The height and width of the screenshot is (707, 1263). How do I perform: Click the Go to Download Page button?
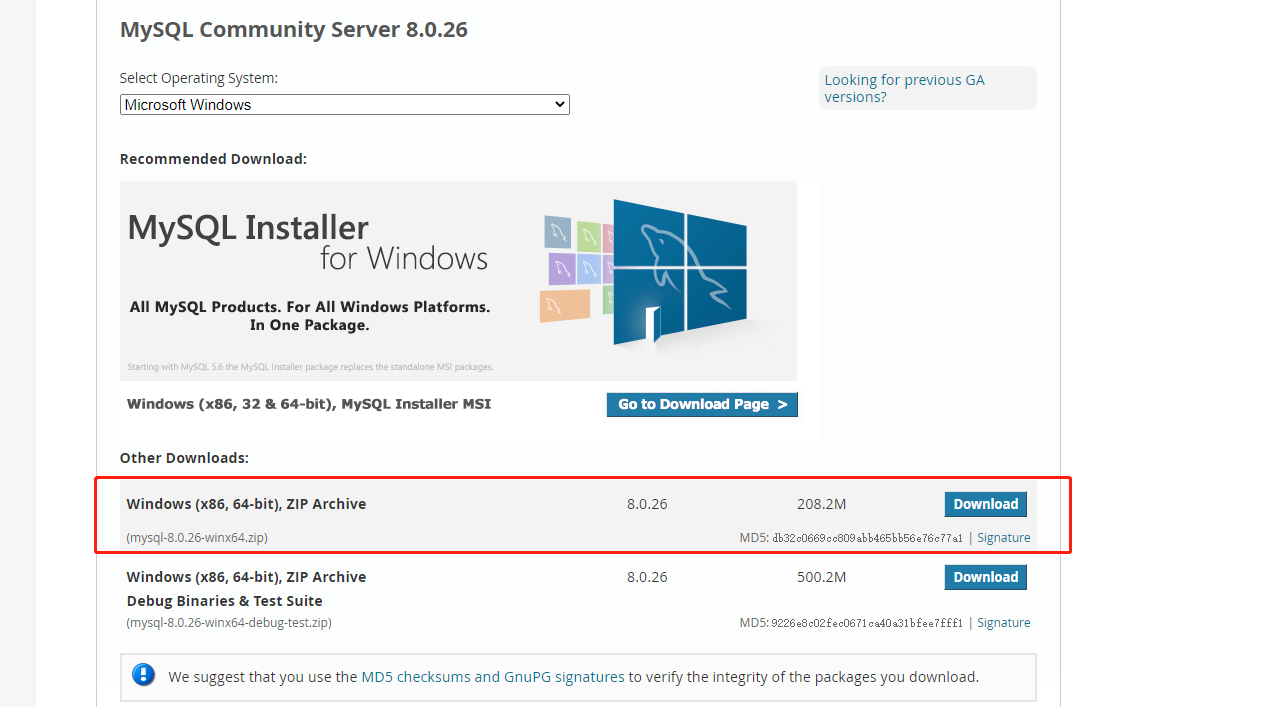pyautogui.click(x=702, y=404)
